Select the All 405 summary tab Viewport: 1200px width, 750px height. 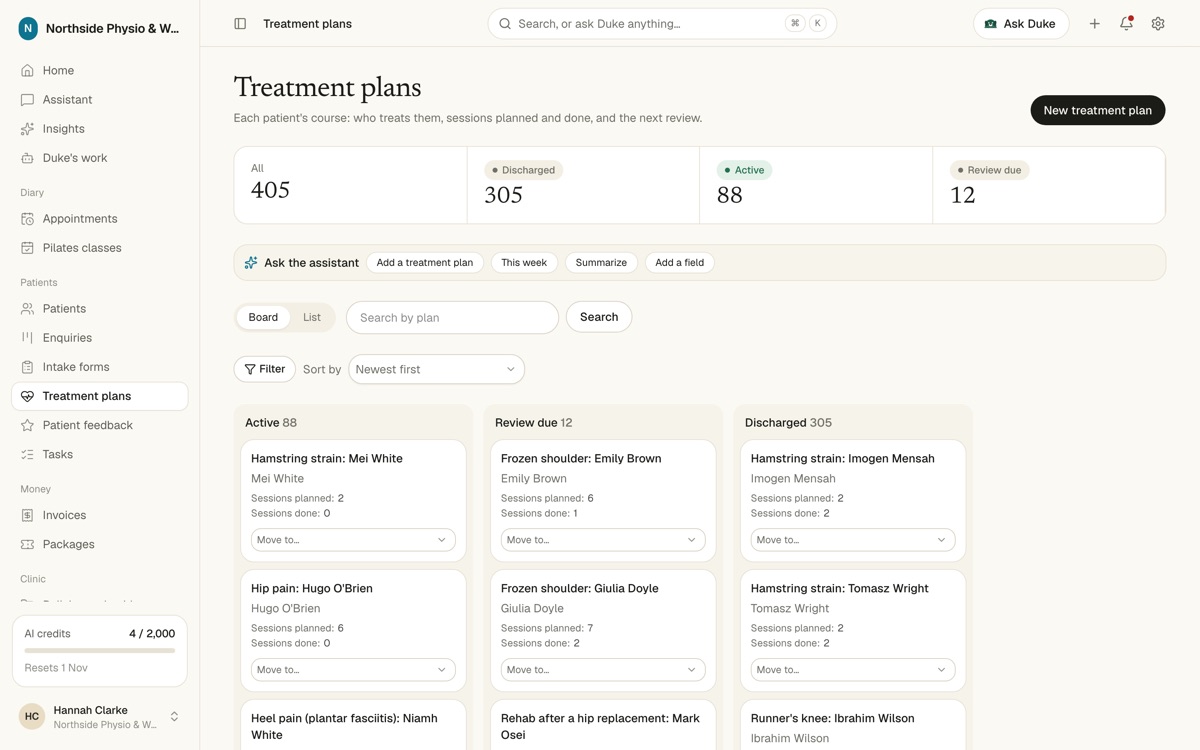pos(350,185)
